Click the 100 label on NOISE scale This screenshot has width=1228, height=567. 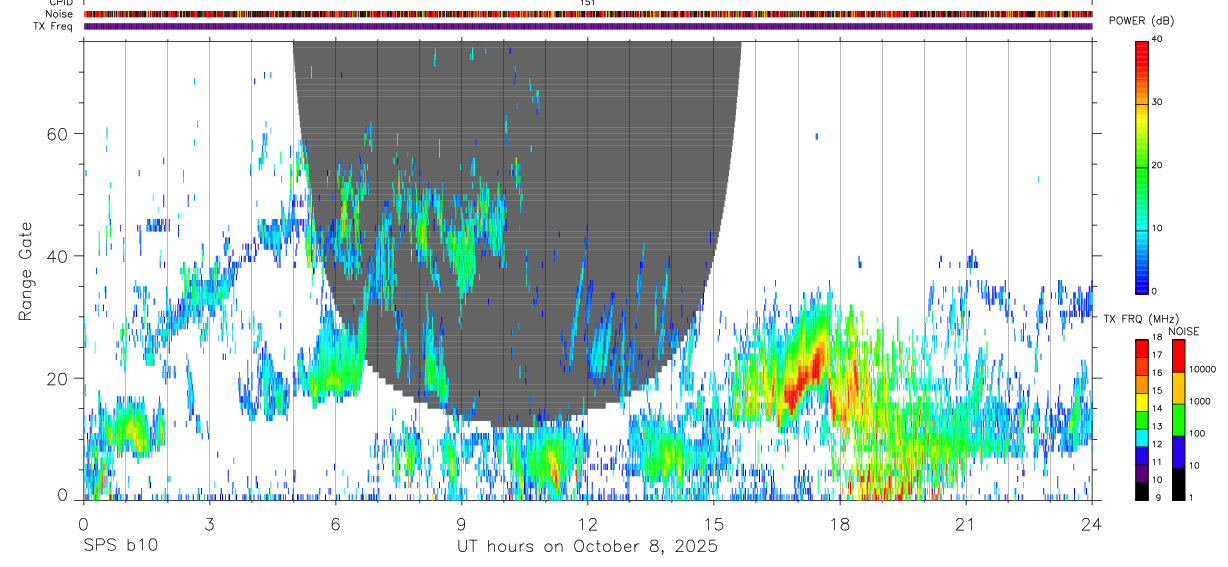(x=1197, y=434)
